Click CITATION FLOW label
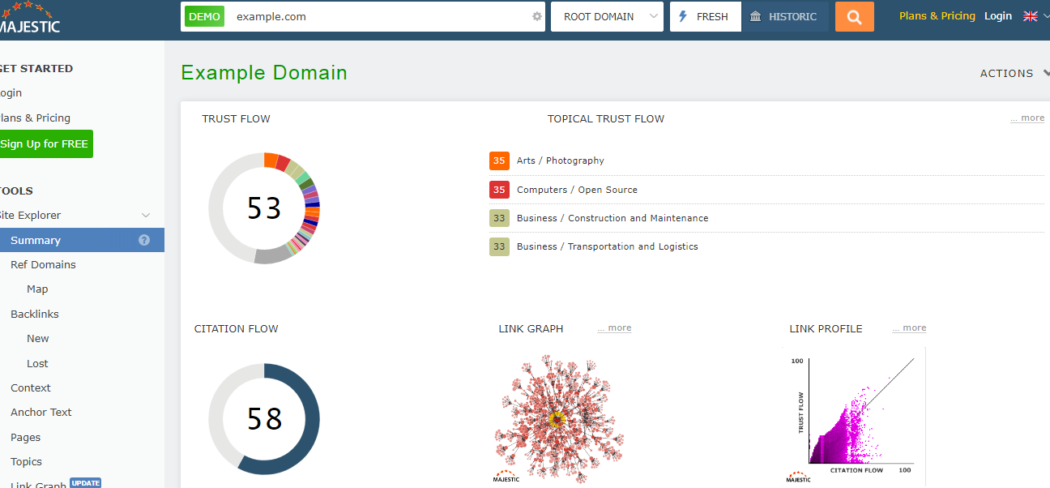 point(236,329)
